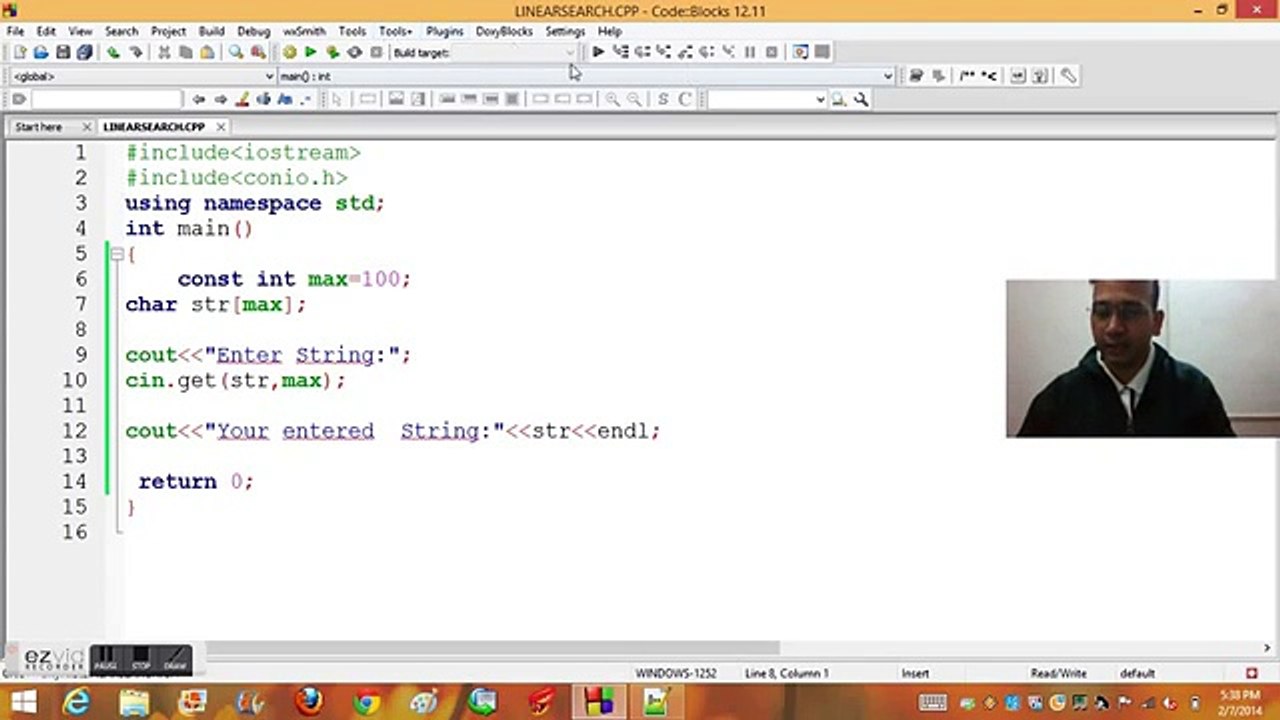Pause the ezvid recording
The image size is (1280, 720).
(x=105, y=659)
